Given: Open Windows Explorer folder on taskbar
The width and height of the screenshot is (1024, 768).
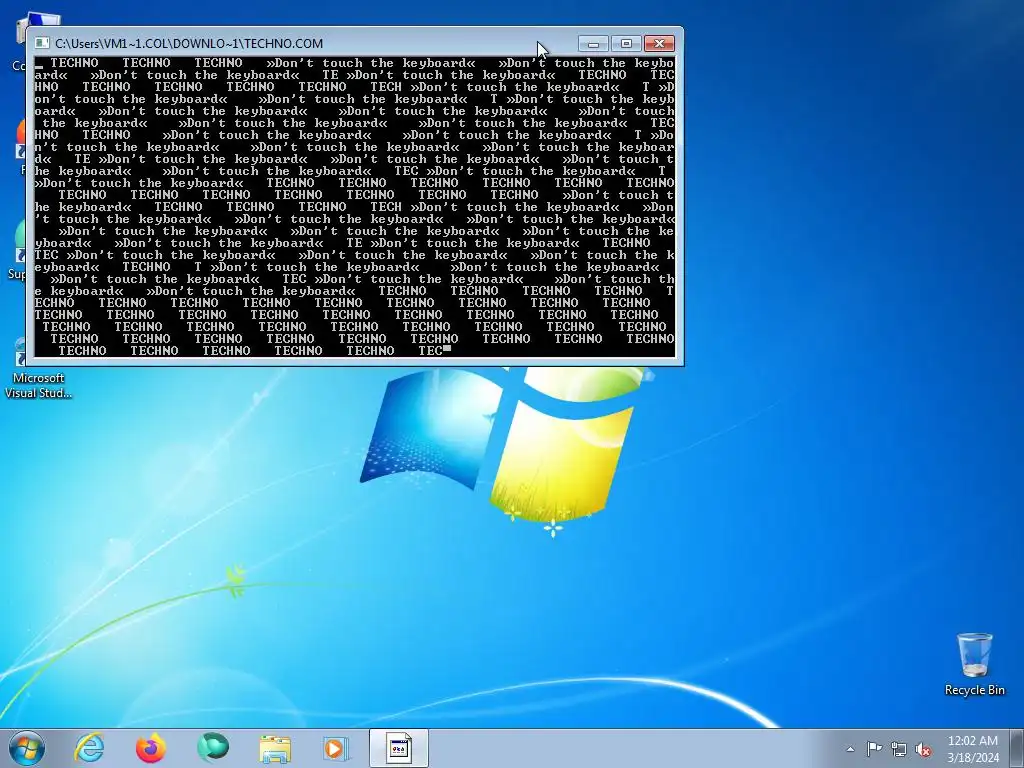Looking at the screenshot, I should tap(275, 749).
